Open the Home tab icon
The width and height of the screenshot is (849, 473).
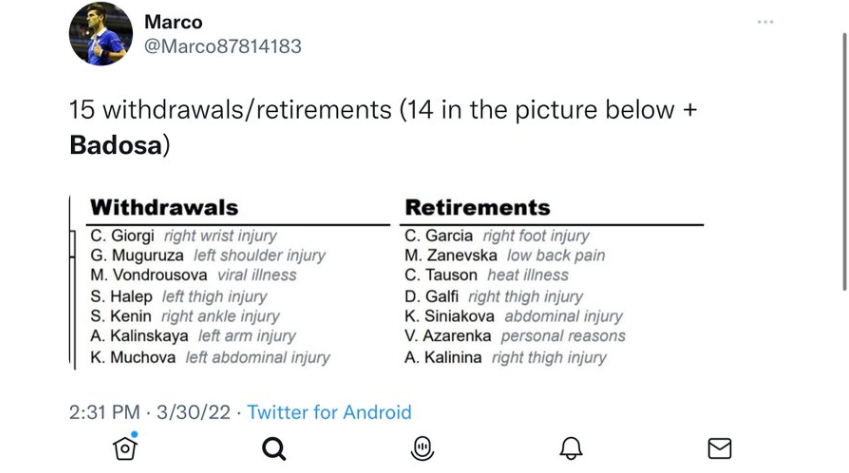click(125, 448)
